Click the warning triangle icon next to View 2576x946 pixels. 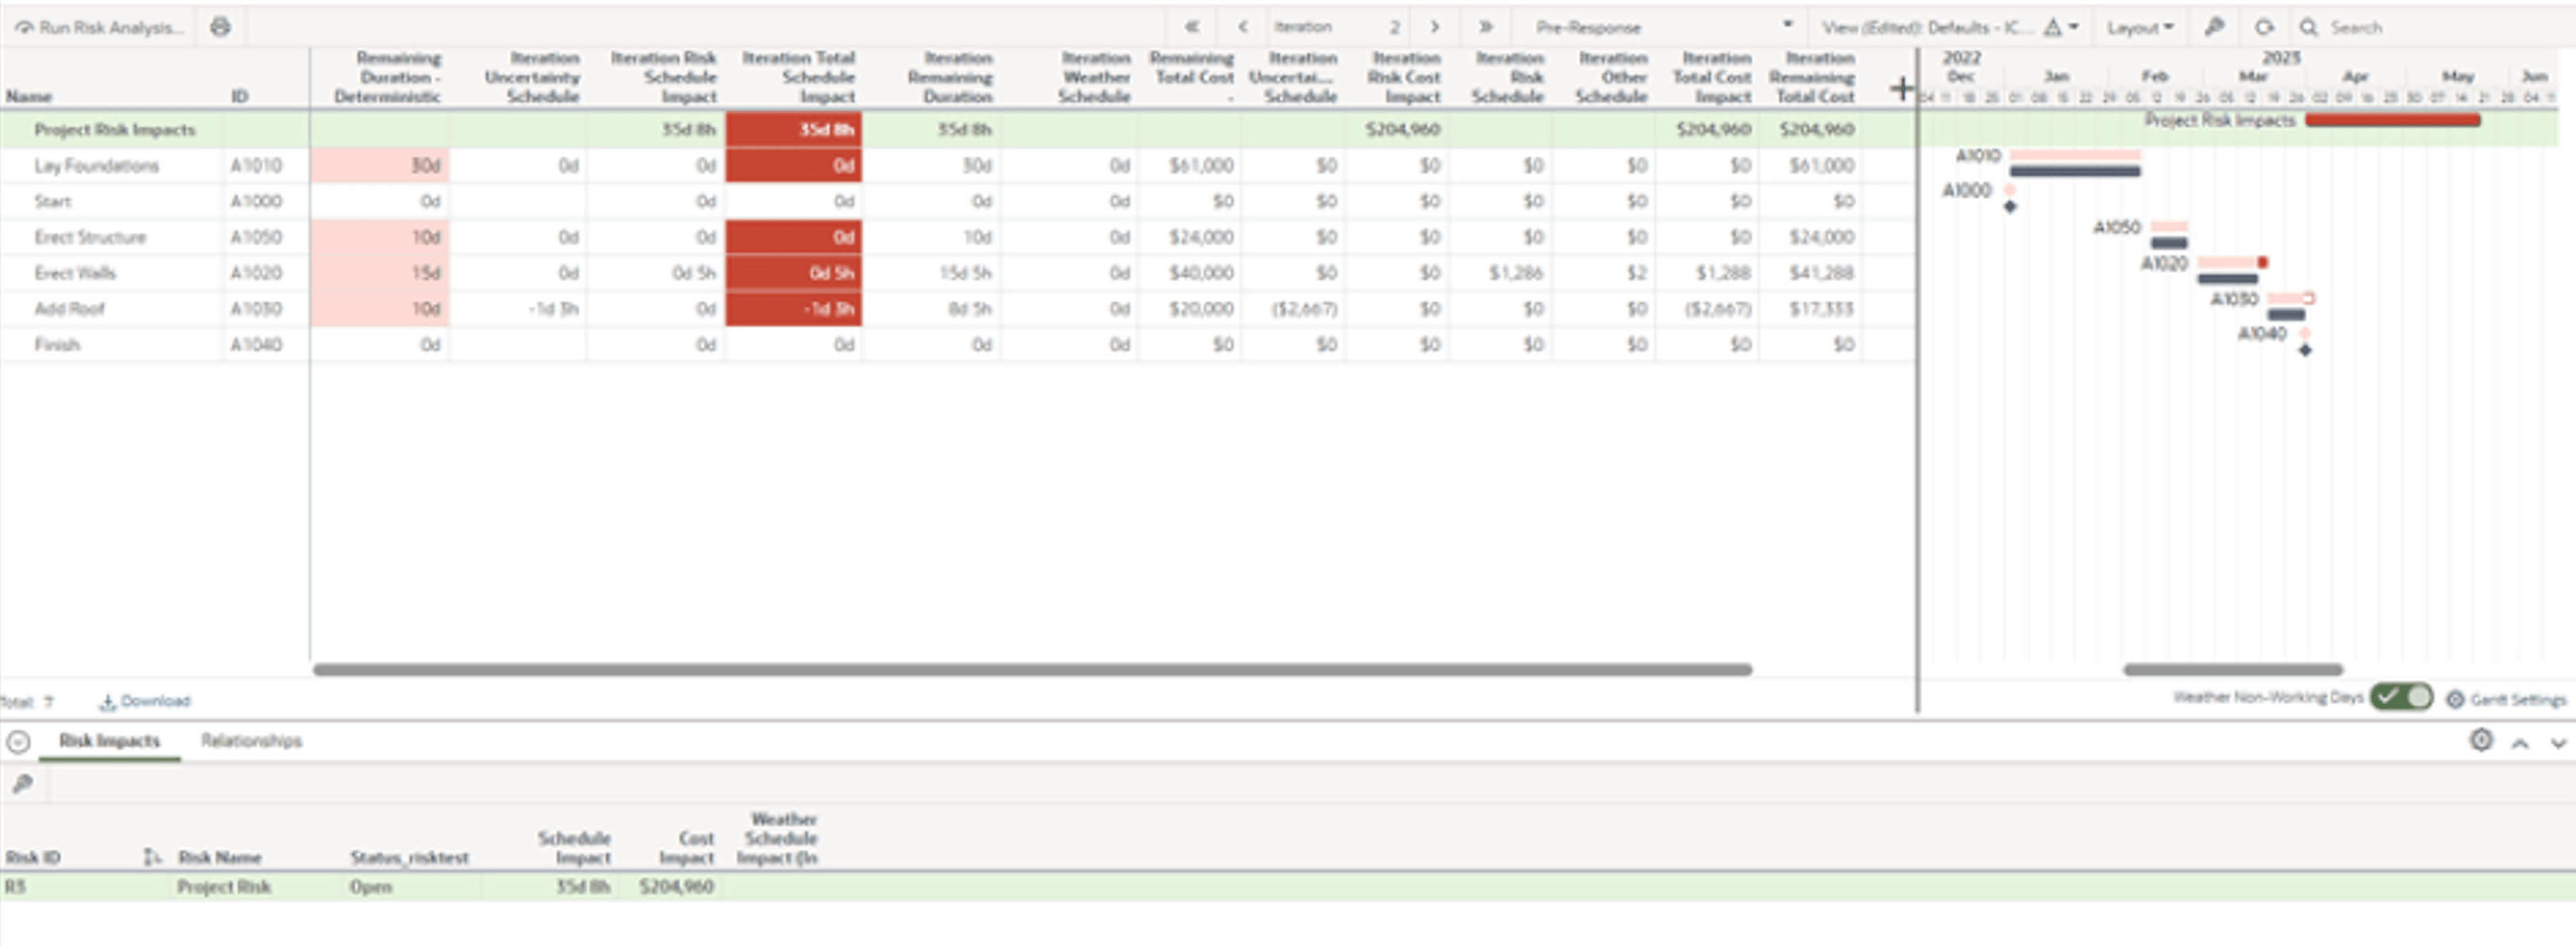coord(2053,27)
